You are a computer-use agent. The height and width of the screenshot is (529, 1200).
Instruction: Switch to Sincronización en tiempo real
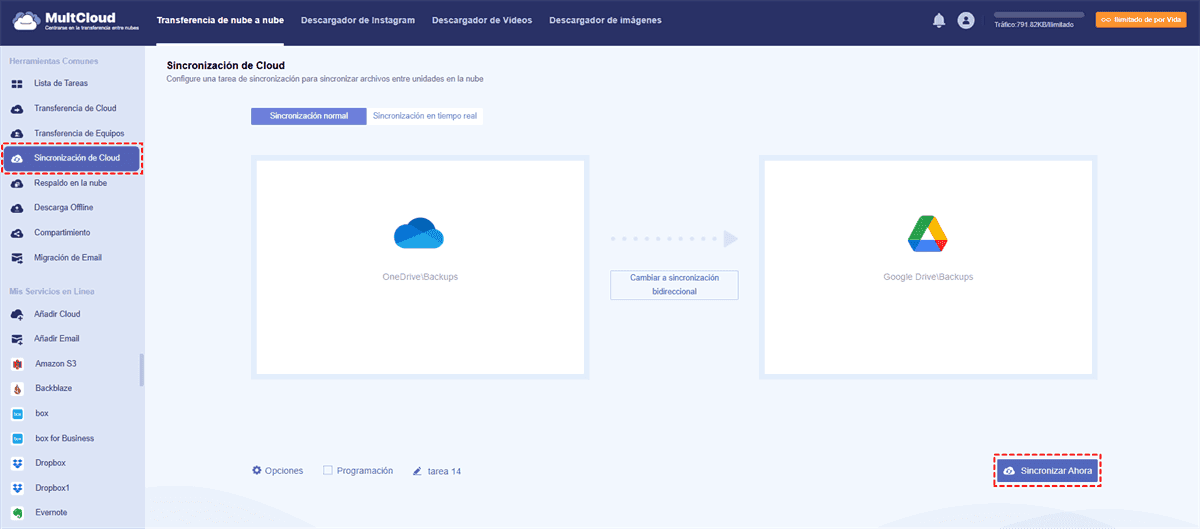[425, 116]
